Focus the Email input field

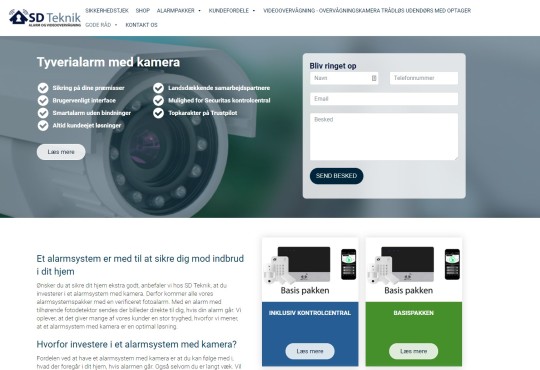[384, 99]
